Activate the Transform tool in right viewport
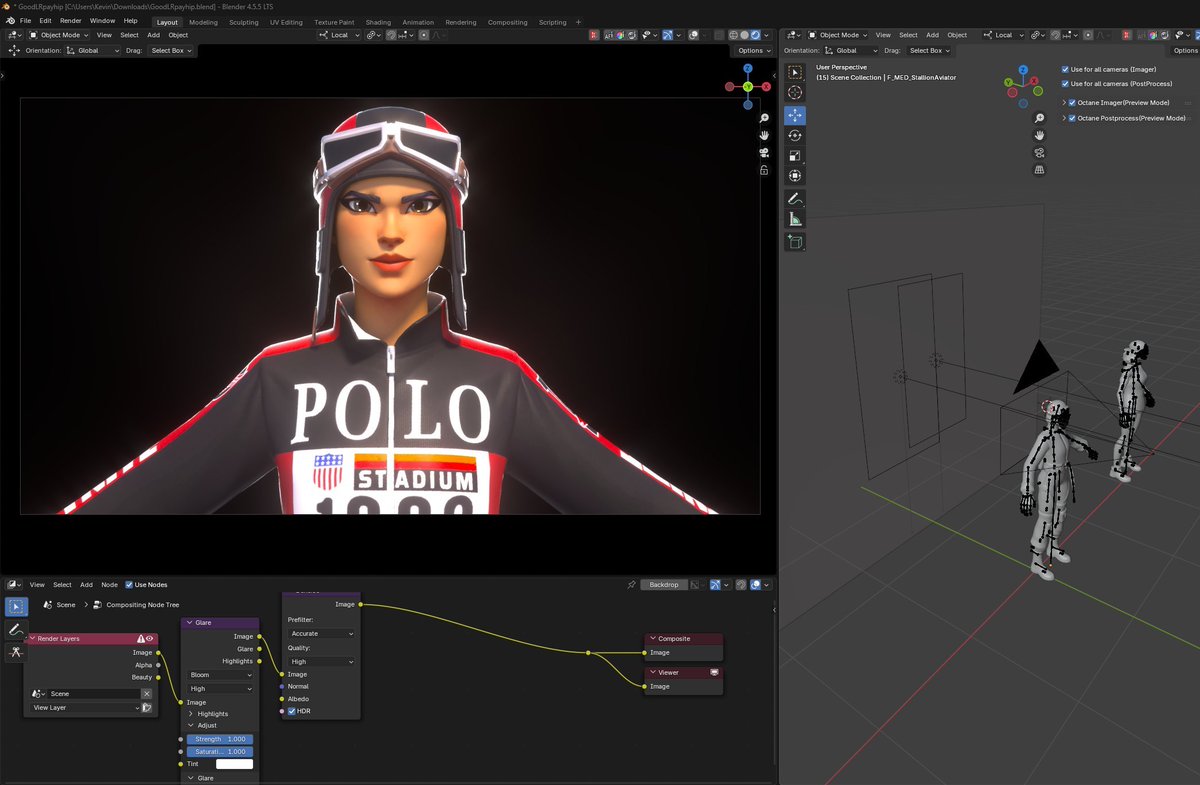 [795, 176]
